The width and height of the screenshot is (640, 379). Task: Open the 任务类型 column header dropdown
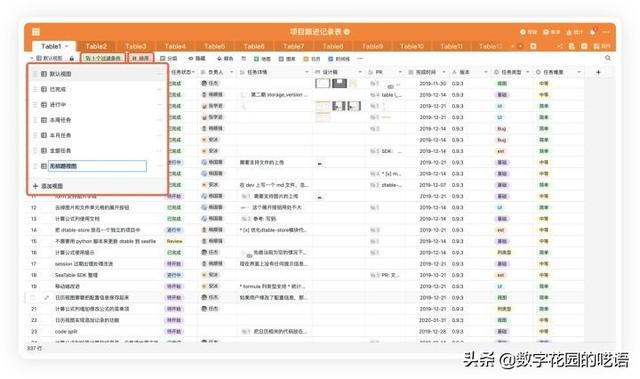click(528, 72)
